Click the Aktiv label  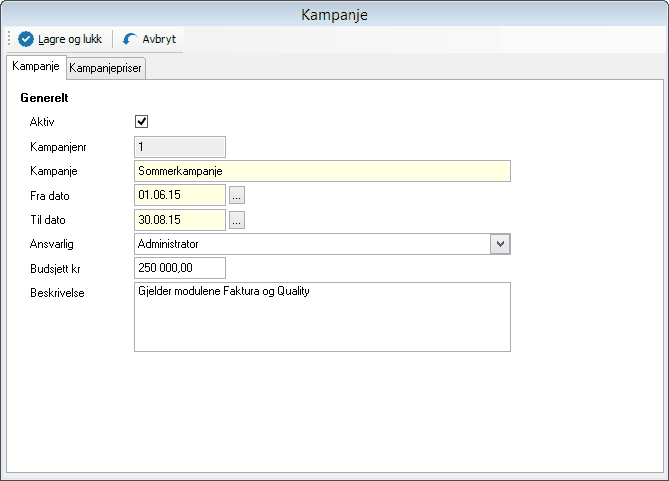[x=42, y=122]
